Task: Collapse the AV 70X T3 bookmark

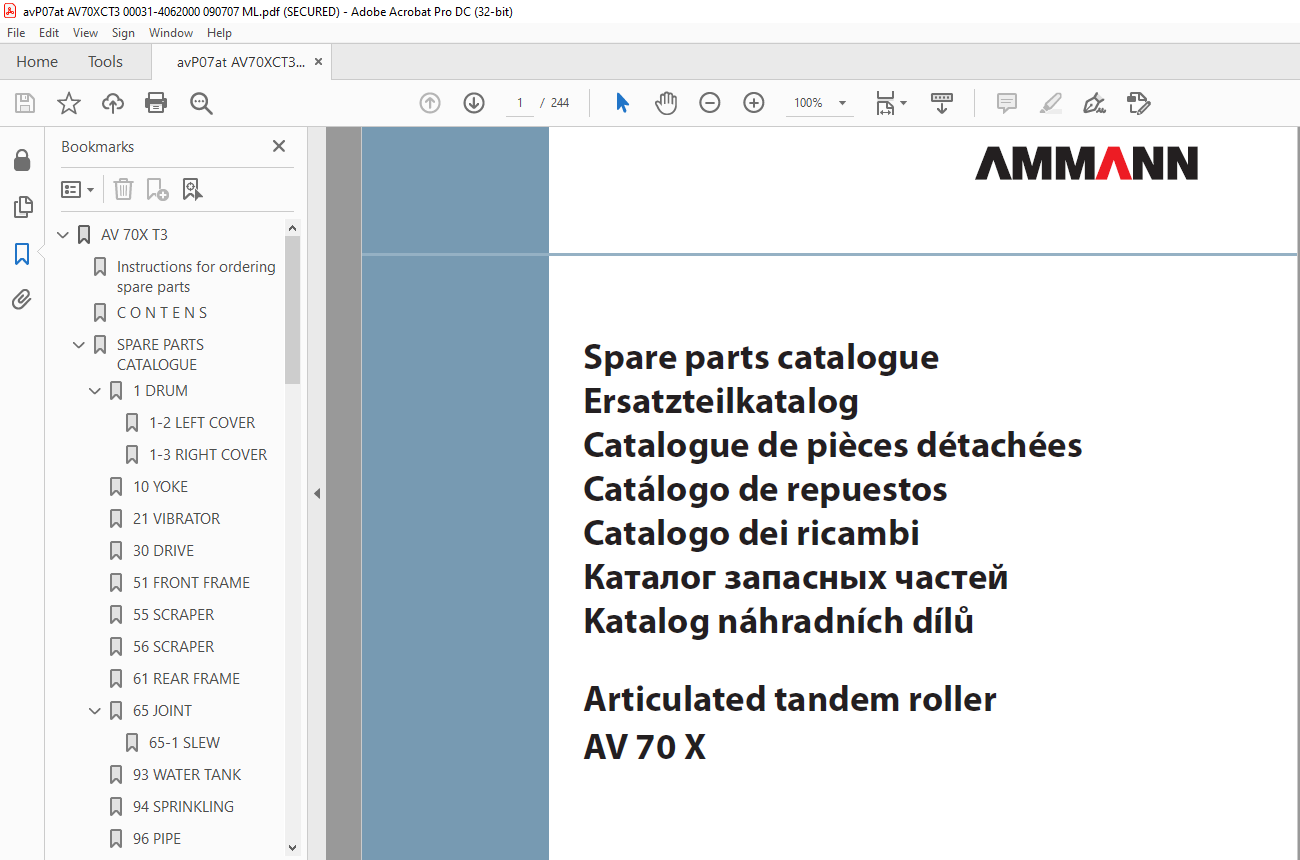Action: click(x=64, y=235)
